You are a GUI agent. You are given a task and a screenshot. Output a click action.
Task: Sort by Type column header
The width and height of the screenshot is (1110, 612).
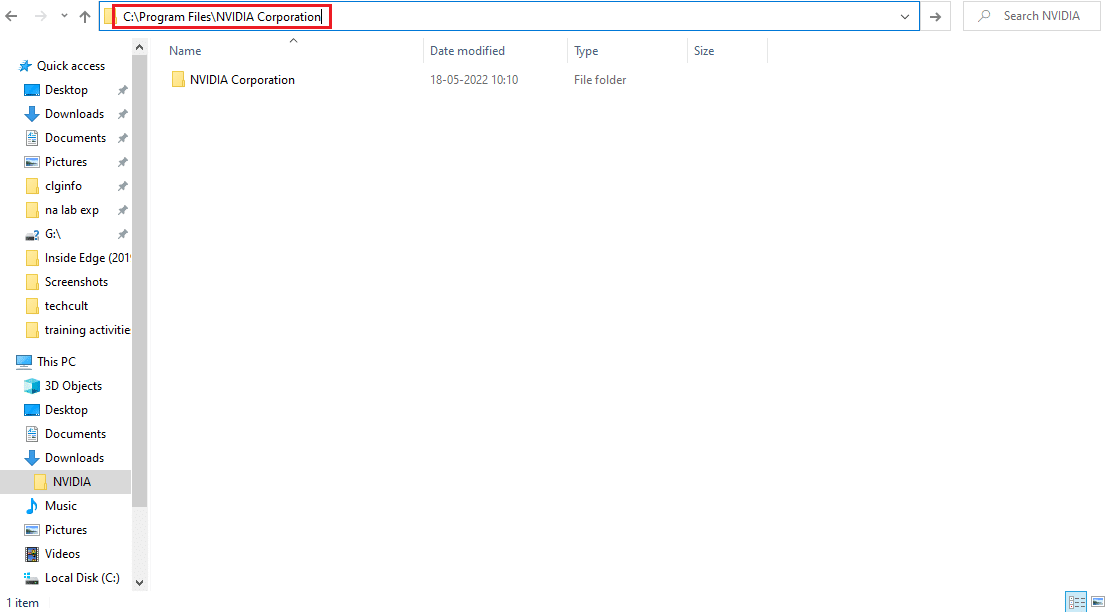coord(586,51)
